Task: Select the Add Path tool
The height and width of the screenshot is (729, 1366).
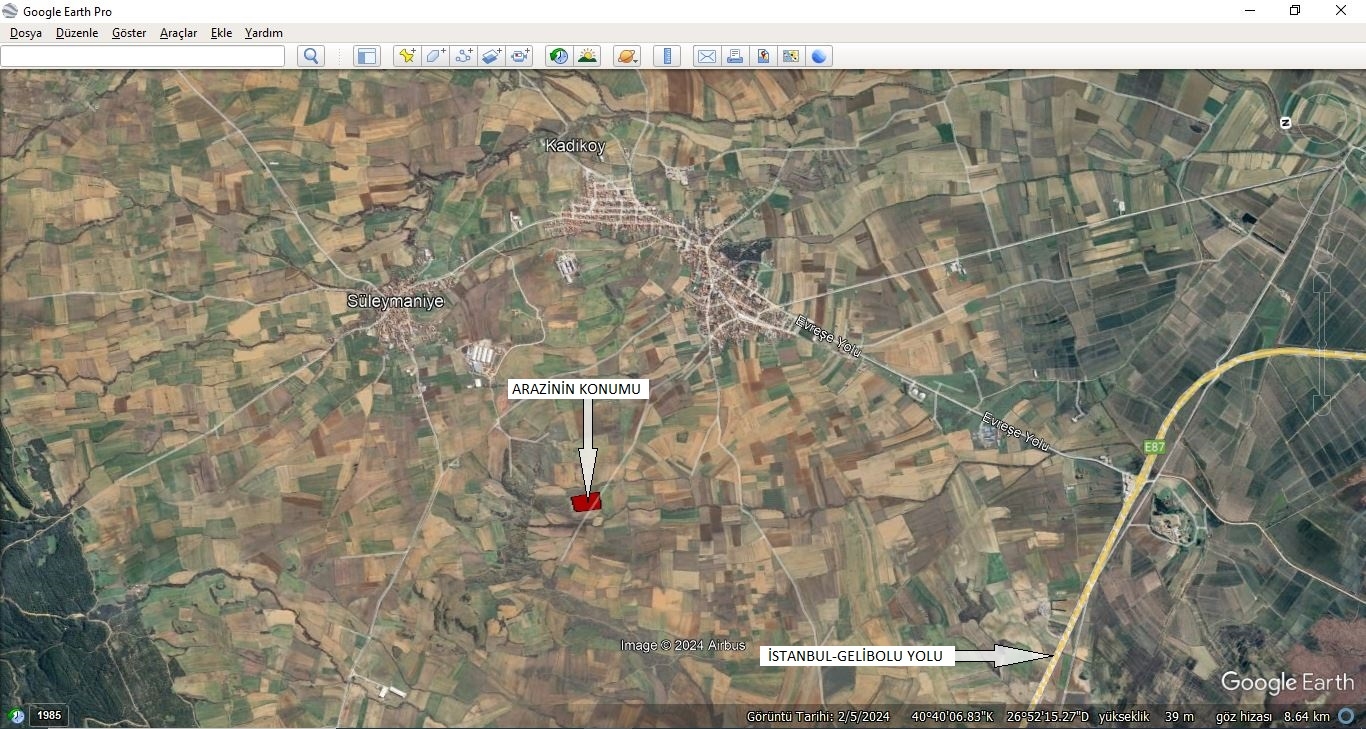Action: (x=463, y=56)
